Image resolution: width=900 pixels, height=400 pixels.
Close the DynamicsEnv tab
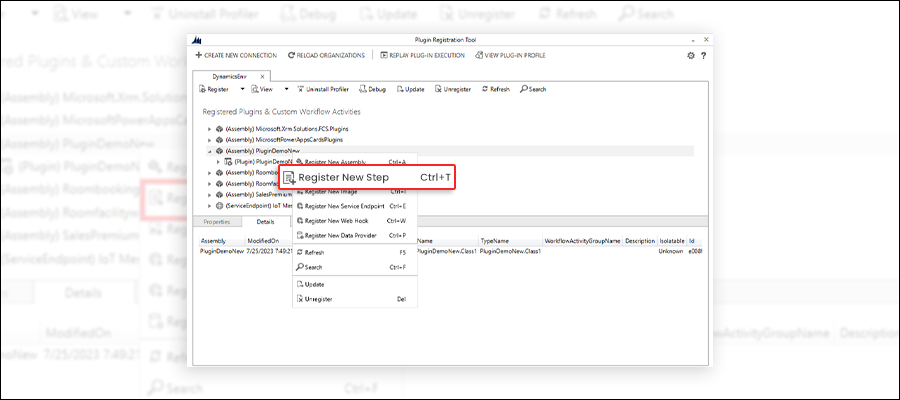262,76
